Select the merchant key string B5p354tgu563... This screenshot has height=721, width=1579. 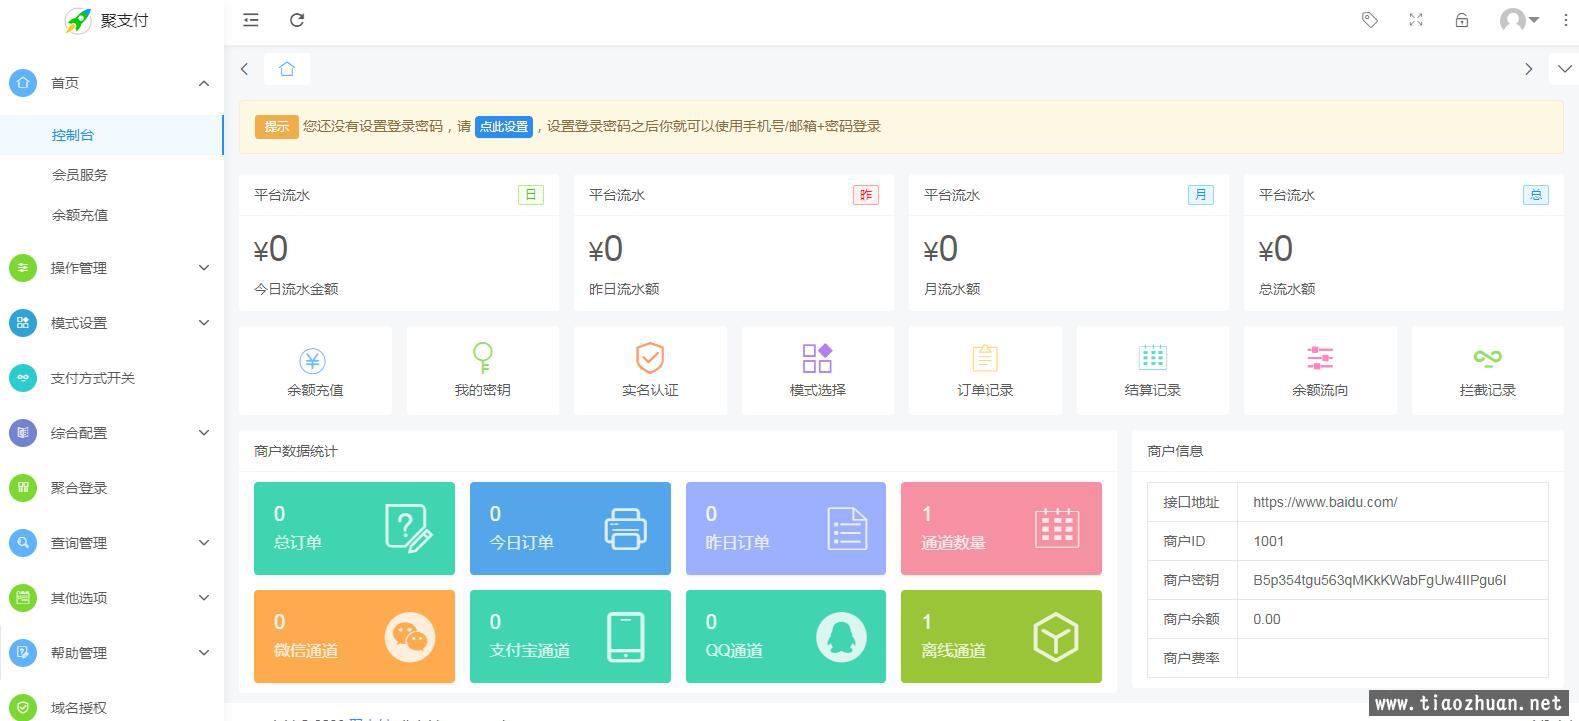click(1380, 580)
